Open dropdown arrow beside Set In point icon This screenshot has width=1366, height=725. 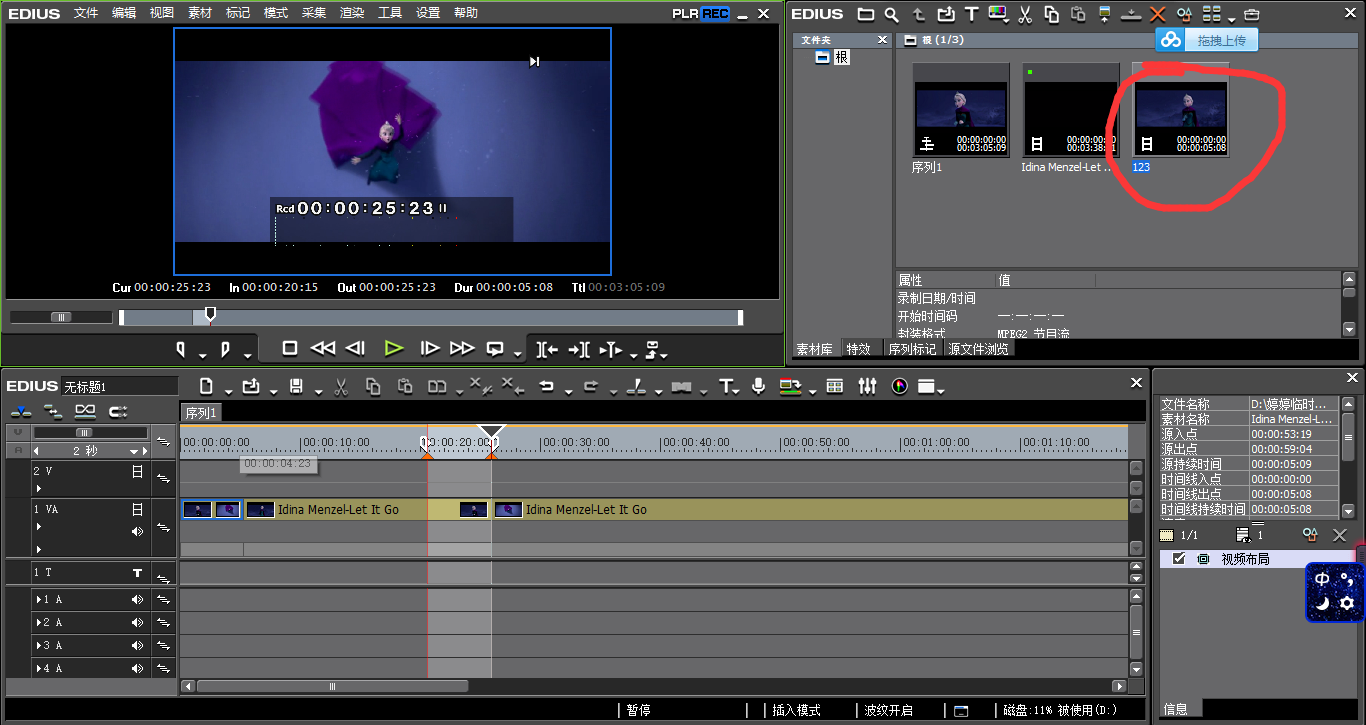tap(202, 354)
